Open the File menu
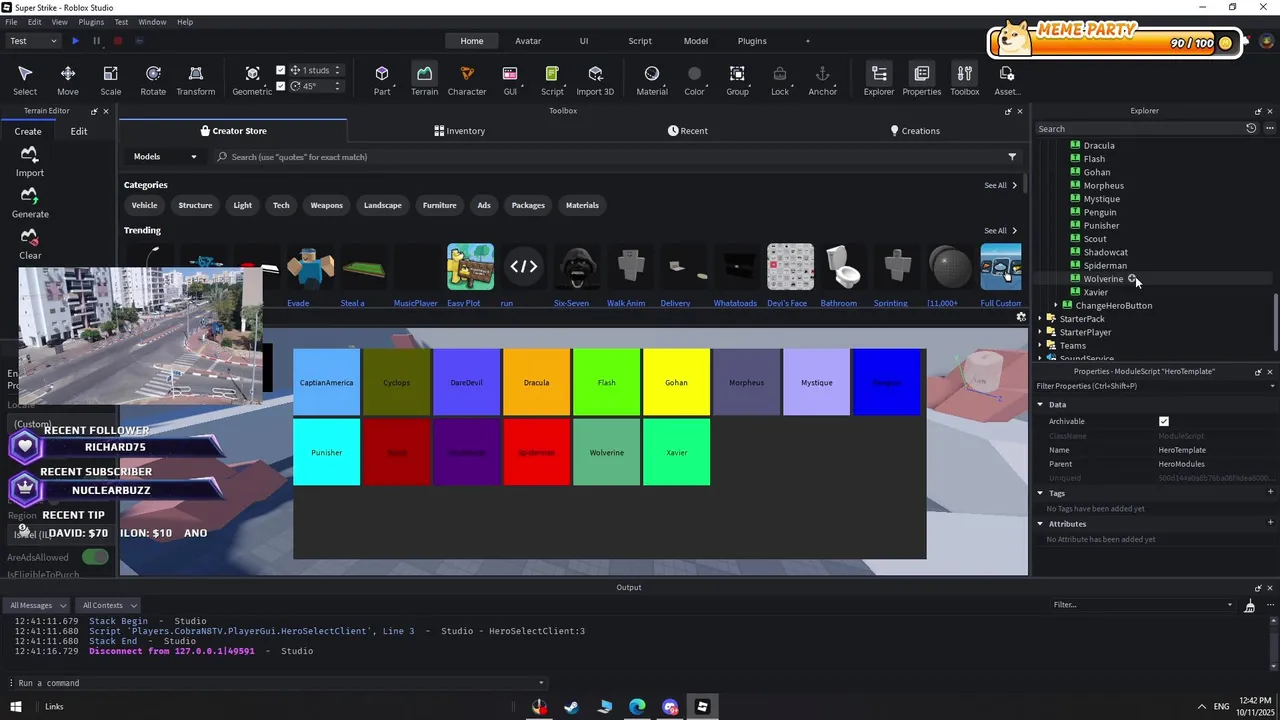The width and height of the screenshot is (1280, 720). (x=12, y=22)
